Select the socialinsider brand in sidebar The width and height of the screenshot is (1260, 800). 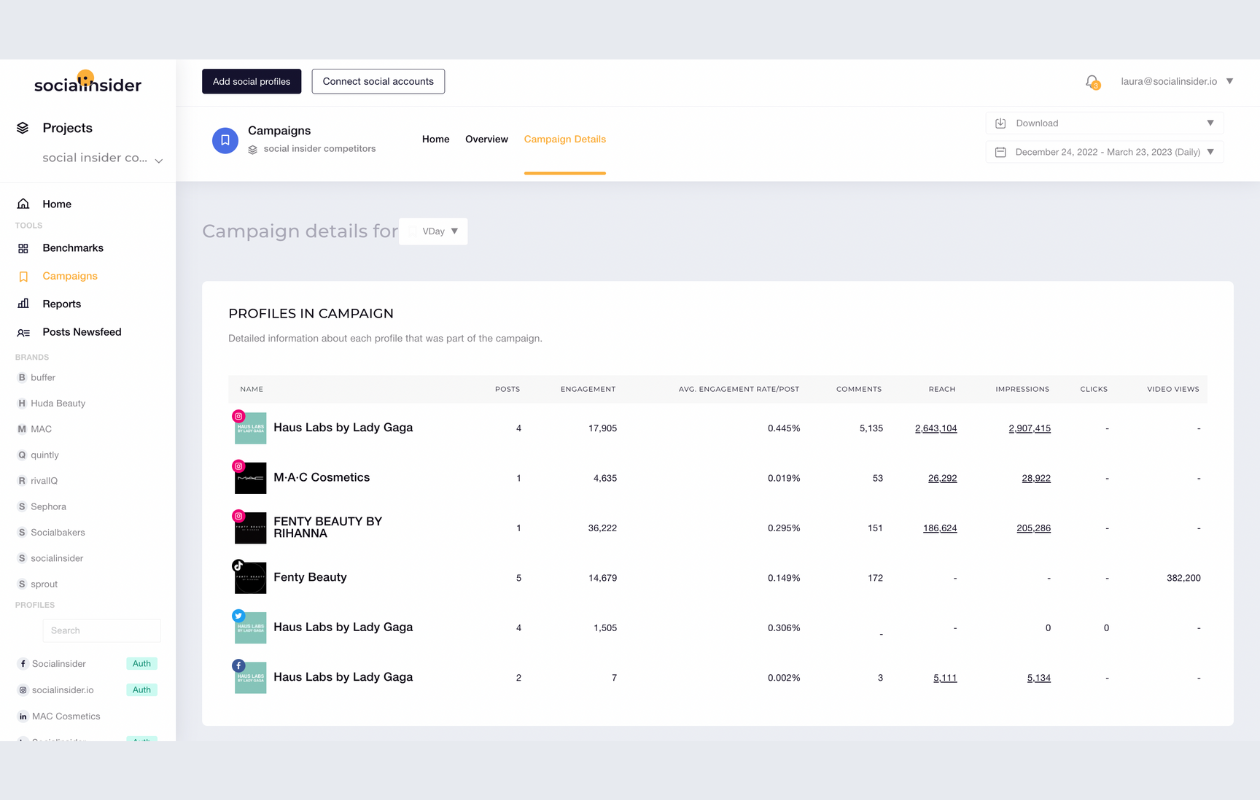pyautogui.click(x=57, y=558)
